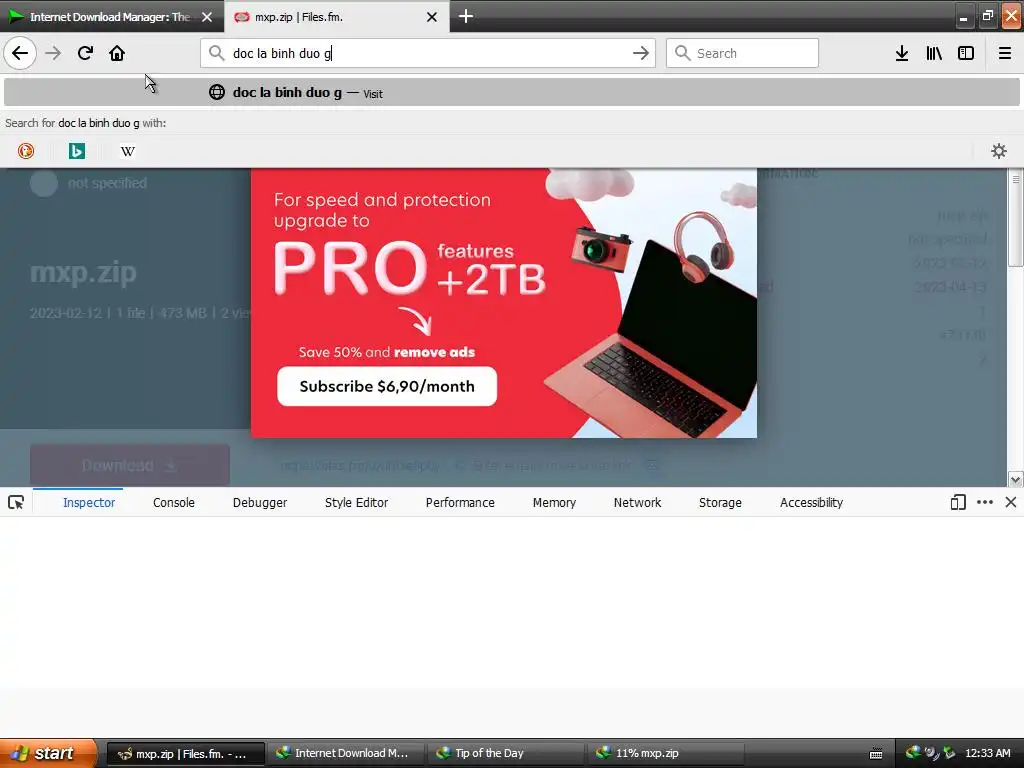Open the Network devtools tab

click(637, 502)
